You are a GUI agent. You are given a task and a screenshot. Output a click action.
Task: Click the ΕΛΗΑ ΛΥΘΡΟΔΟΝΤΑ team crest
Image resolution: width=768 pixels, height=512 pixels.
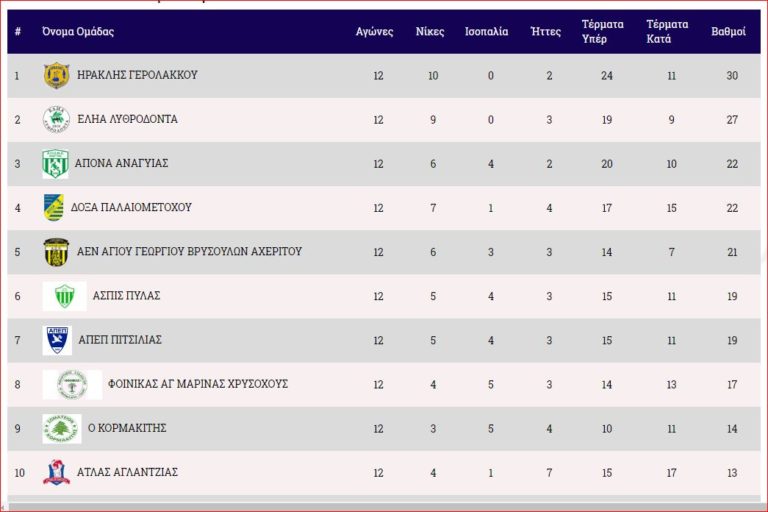pos(56,119)
